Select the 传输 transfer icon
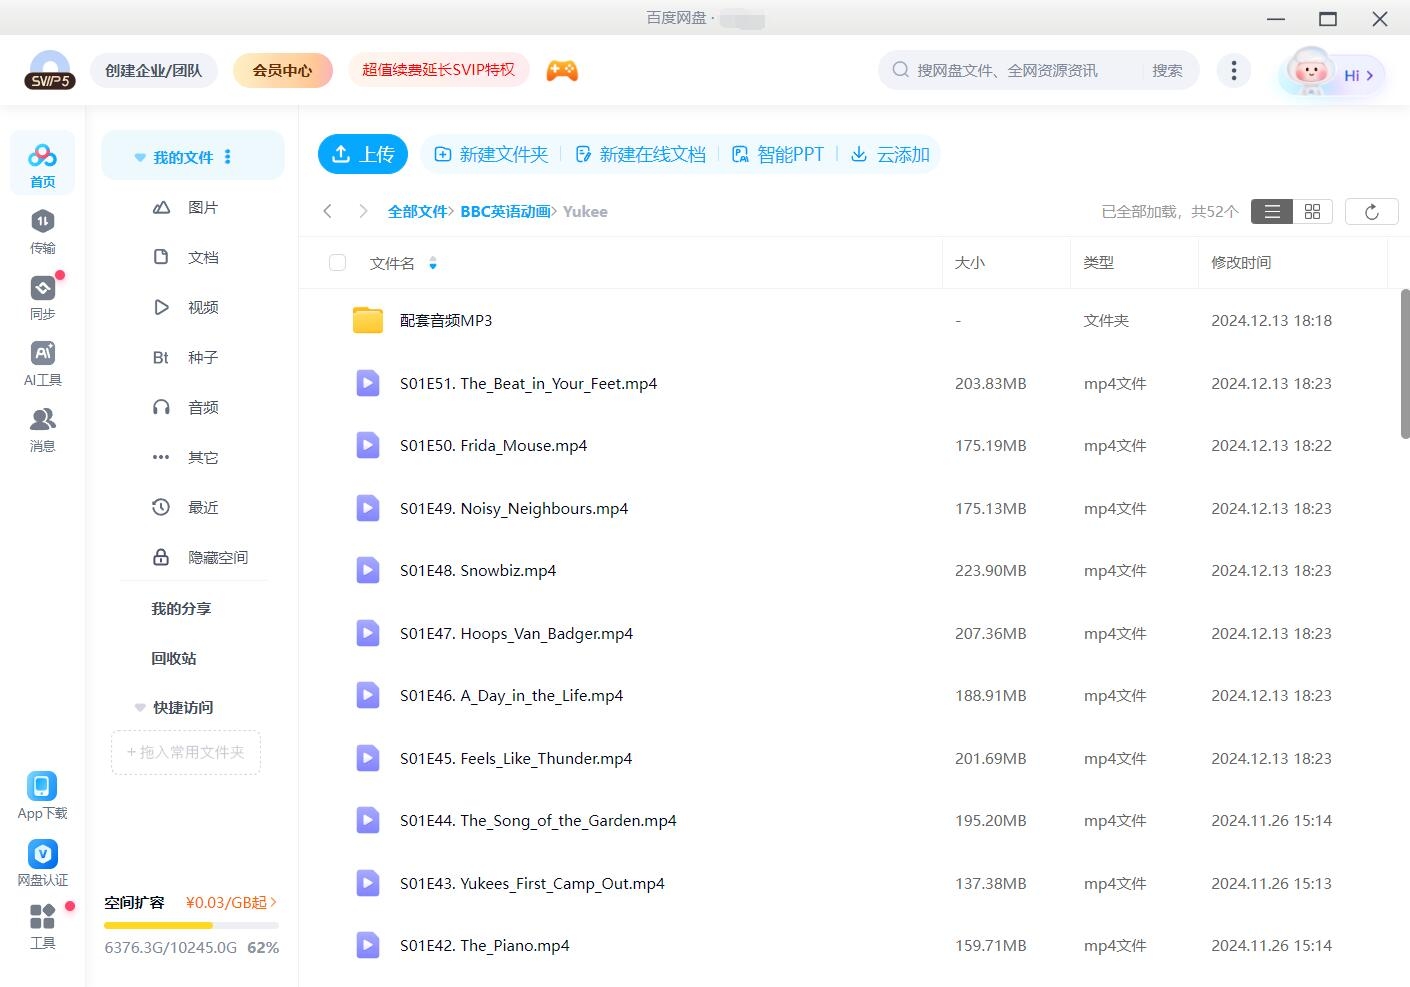This screenshot has height=987, width=1410. [42, 228]
